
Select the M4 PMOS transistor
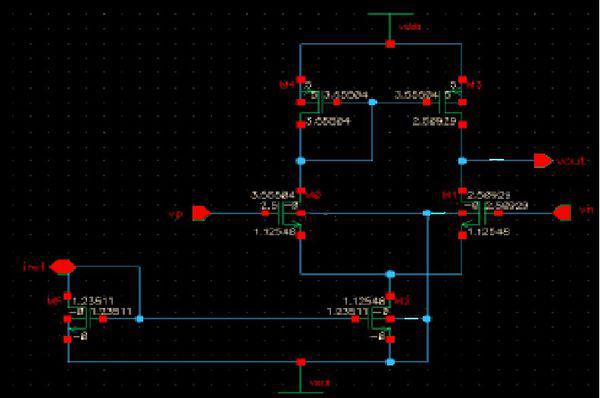pyautogui.click(x=312, y=102)
